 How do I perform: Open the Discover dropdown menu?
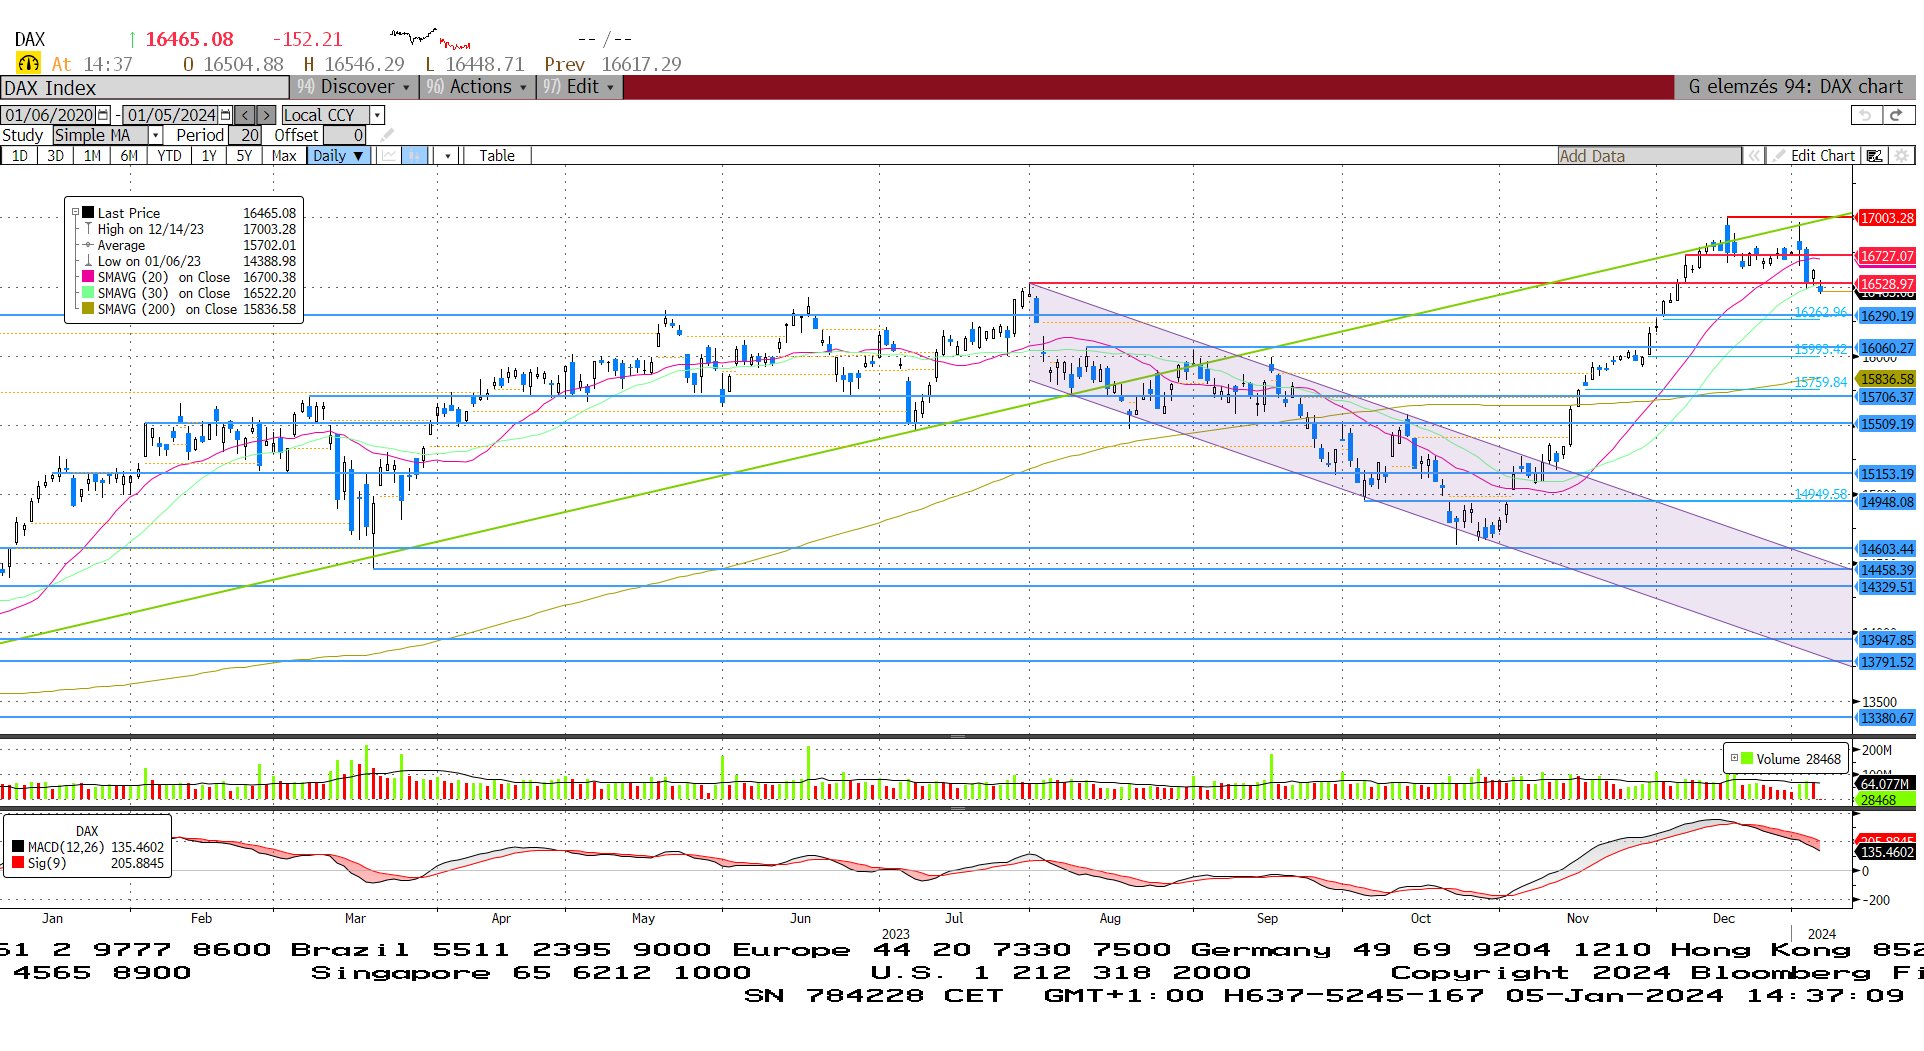(x=353, y=87)
